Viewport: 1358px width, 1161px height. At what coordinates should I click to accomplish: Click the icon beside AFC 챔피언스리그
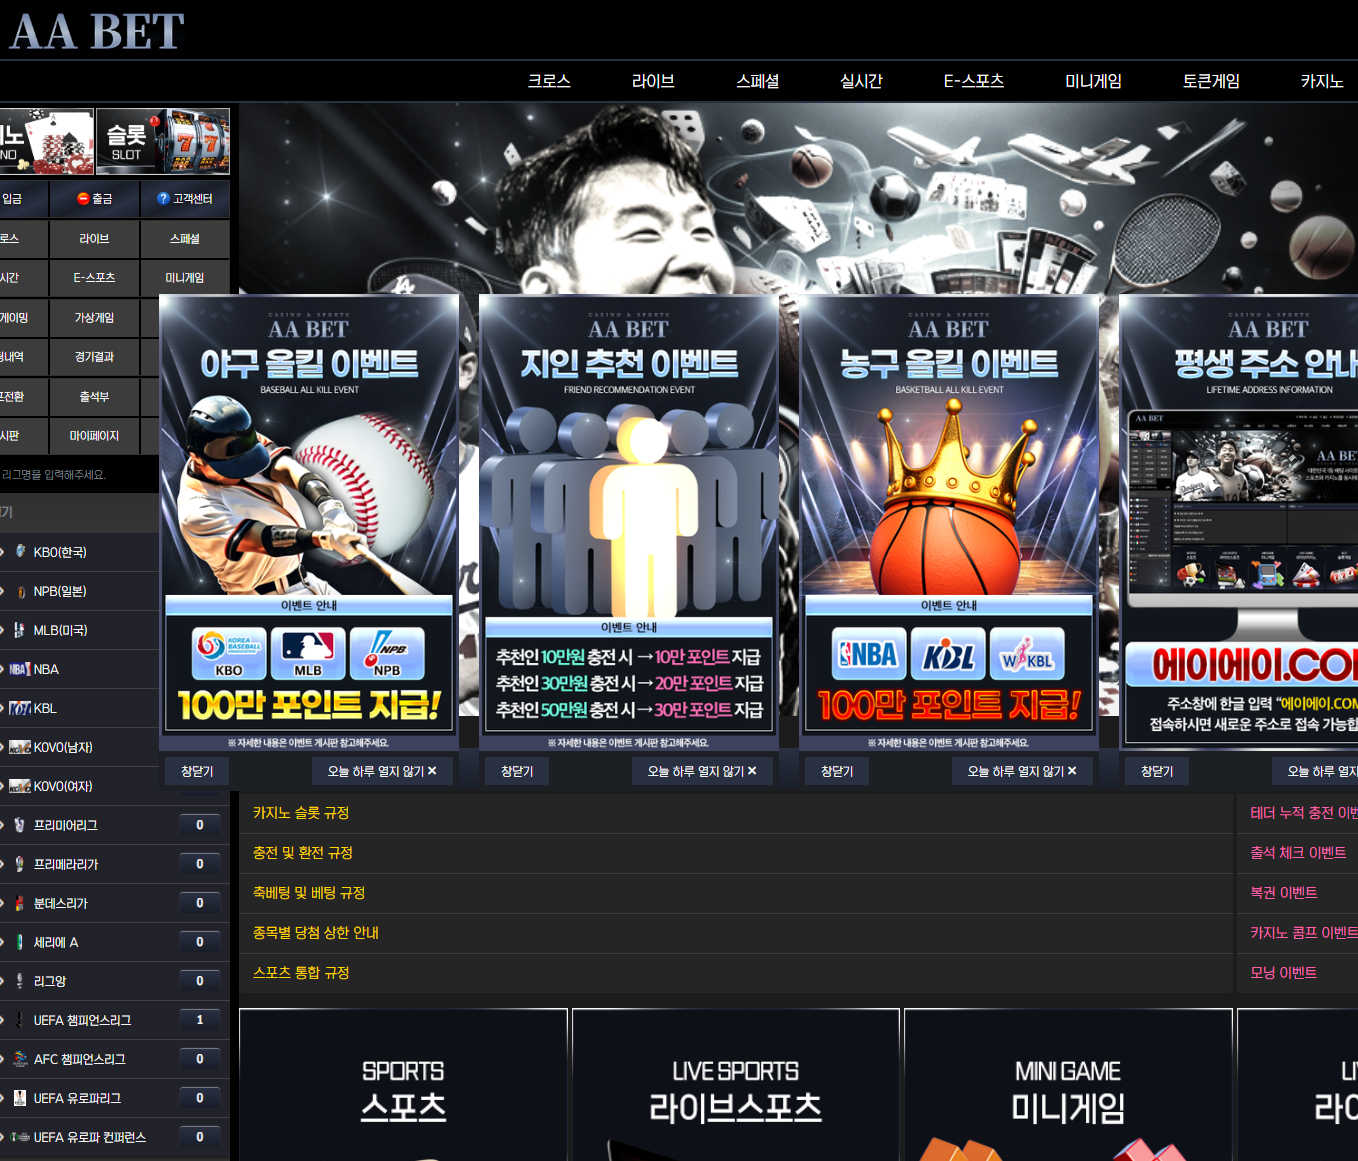pyautogui.click(x=20, y=1060)
